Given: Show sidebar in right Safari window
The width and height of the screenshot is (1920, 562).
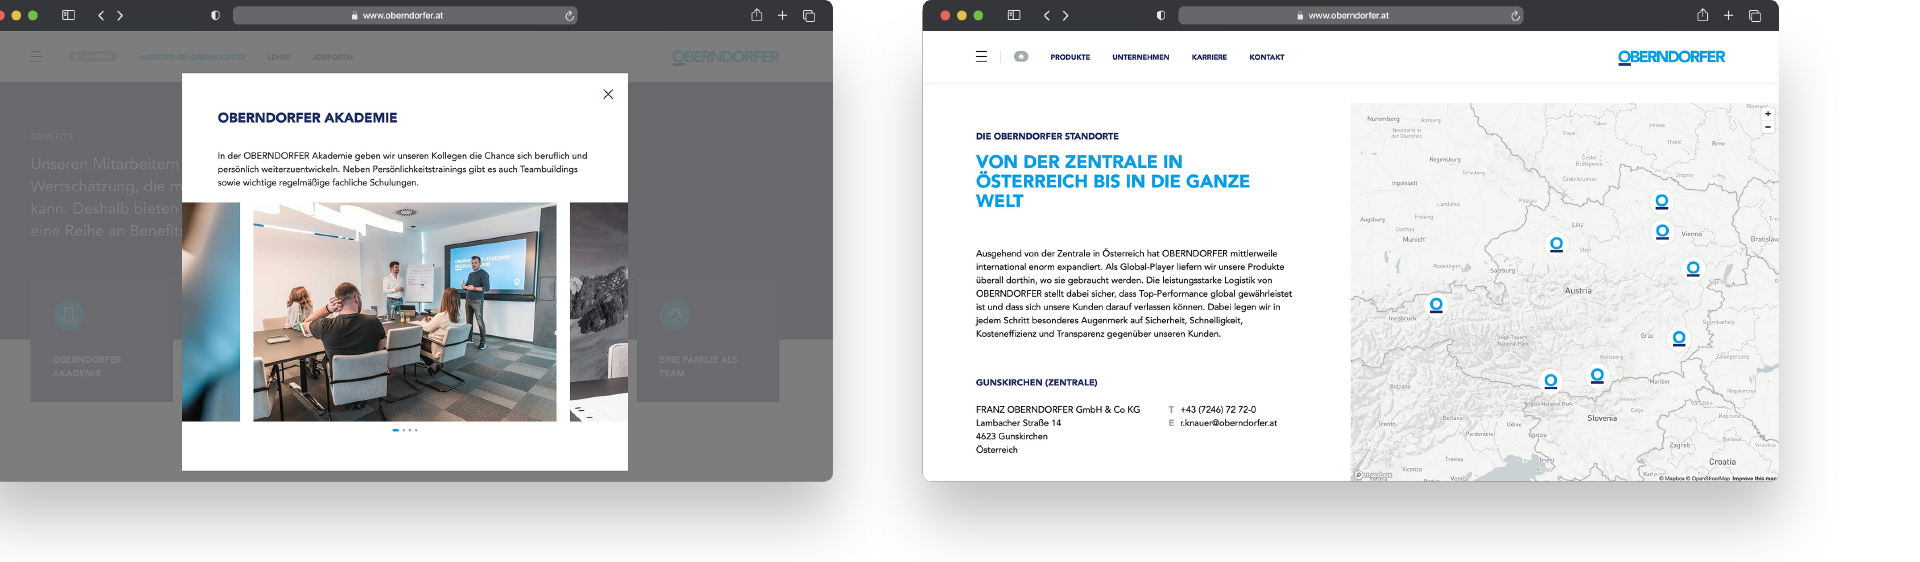Looking at the screenshot, I should [1014, 15].
